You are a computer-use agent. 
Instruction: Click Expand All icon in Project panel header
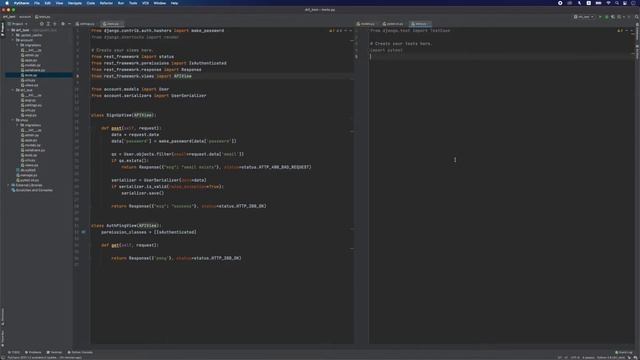pos(48,24)
